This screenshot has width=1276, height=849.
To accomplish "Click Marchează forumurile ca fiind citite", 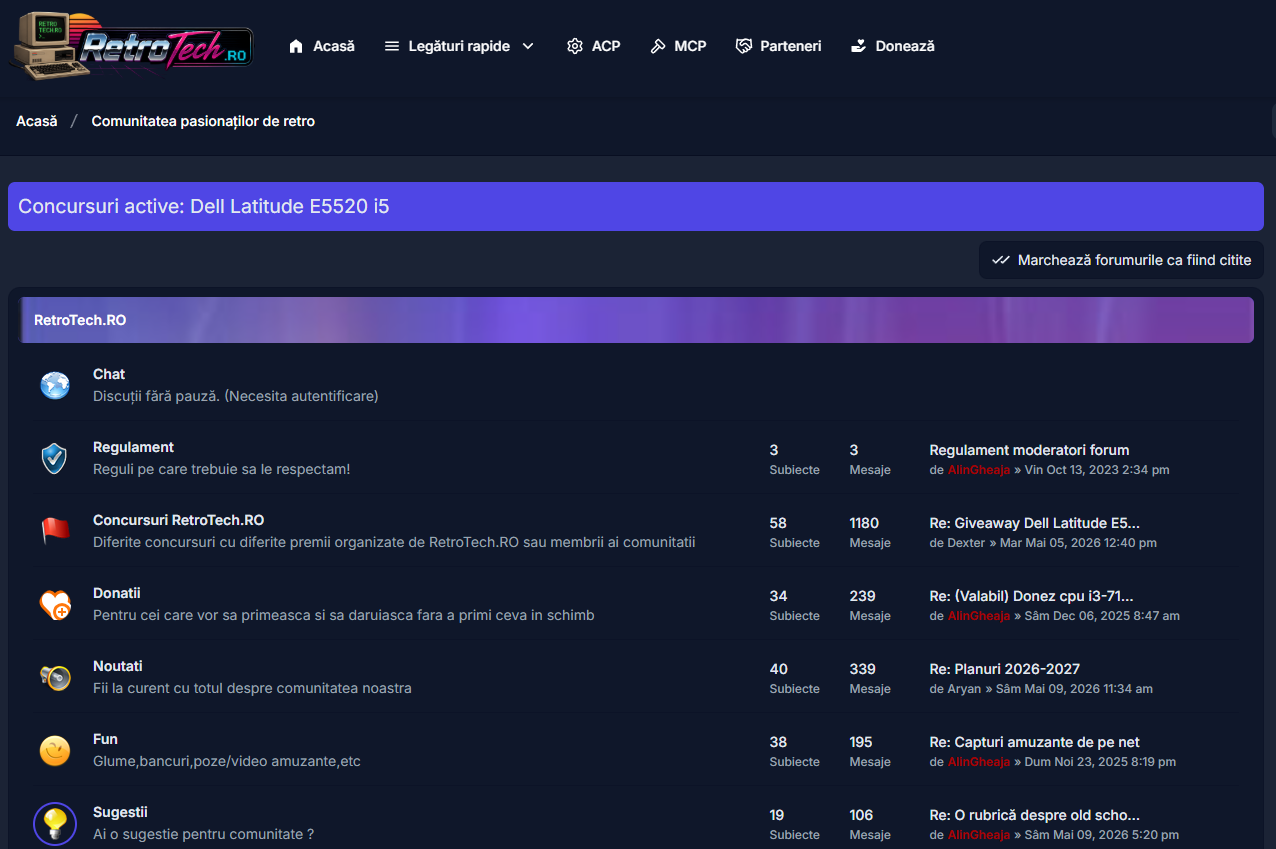I will 1121,260.
